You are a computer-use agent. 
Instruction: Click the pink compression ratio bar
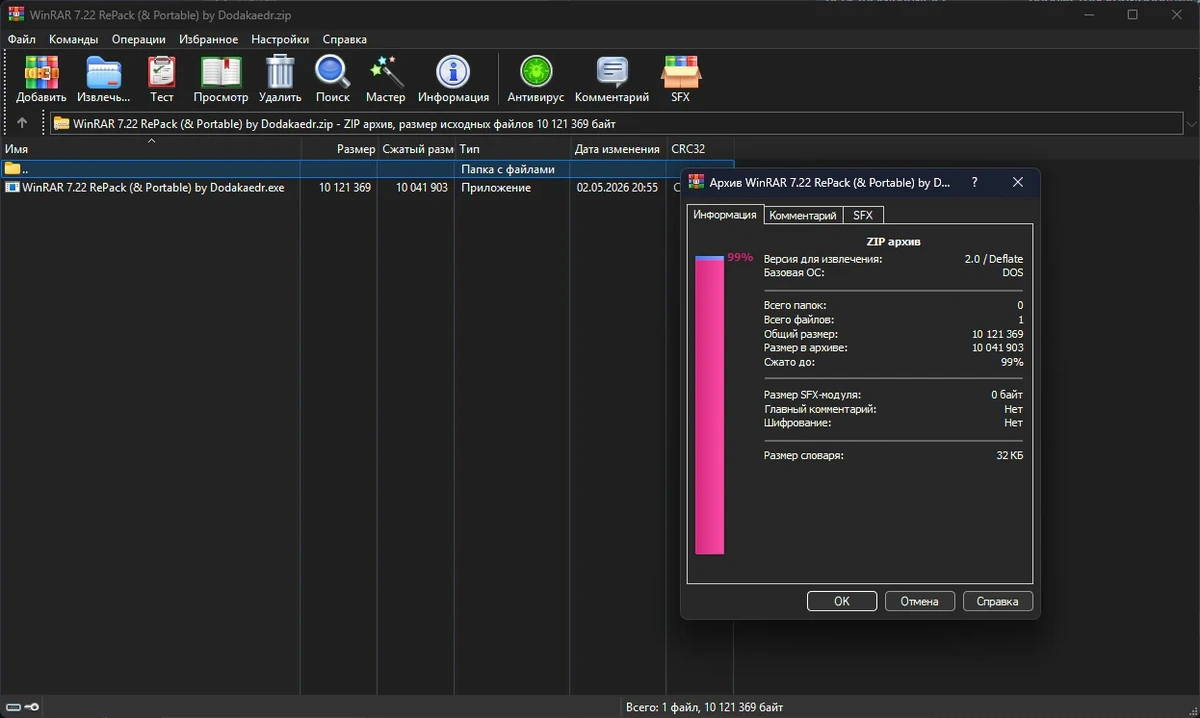coord(709,404)
